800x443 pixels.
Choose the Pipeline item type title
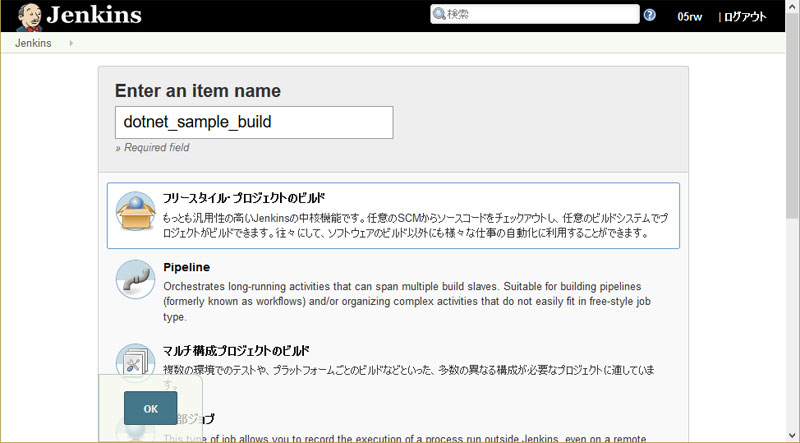[187, 267]
